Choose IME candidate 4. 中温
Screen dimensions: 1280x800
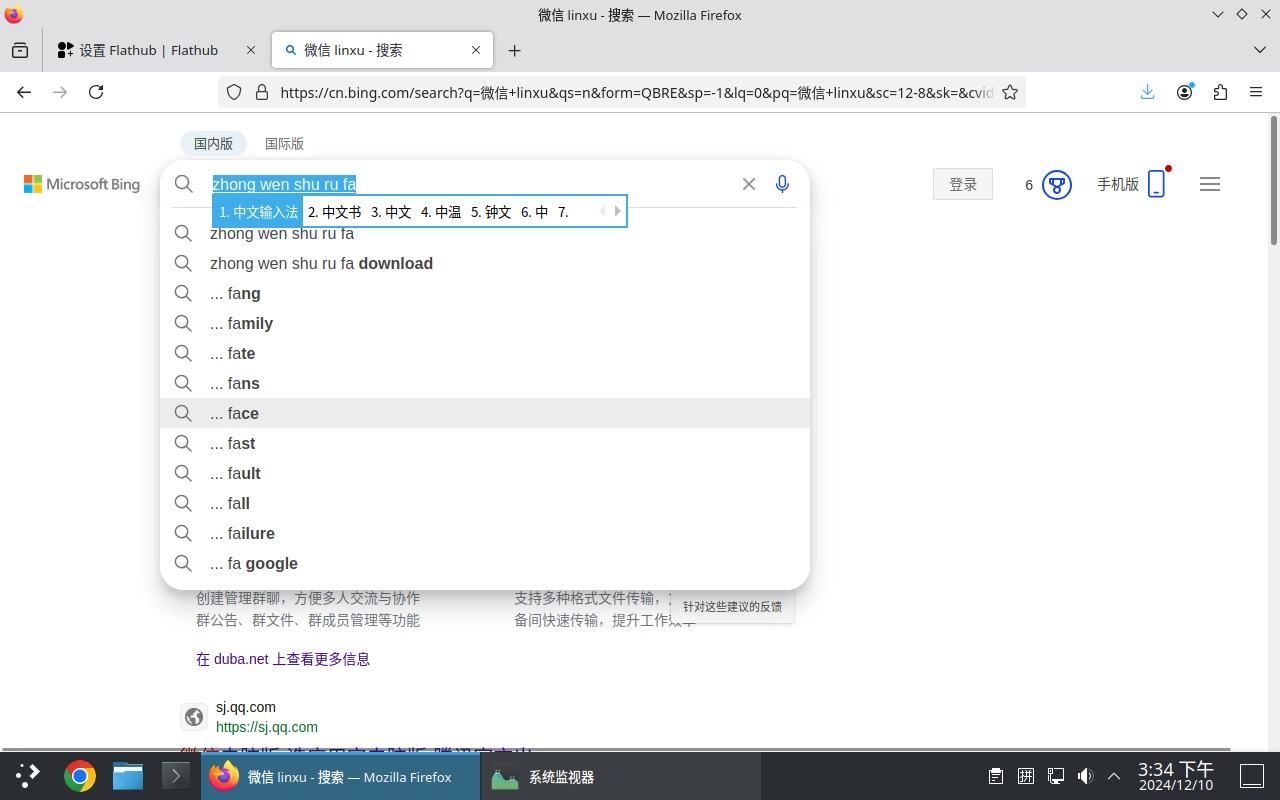click(441, 212)
